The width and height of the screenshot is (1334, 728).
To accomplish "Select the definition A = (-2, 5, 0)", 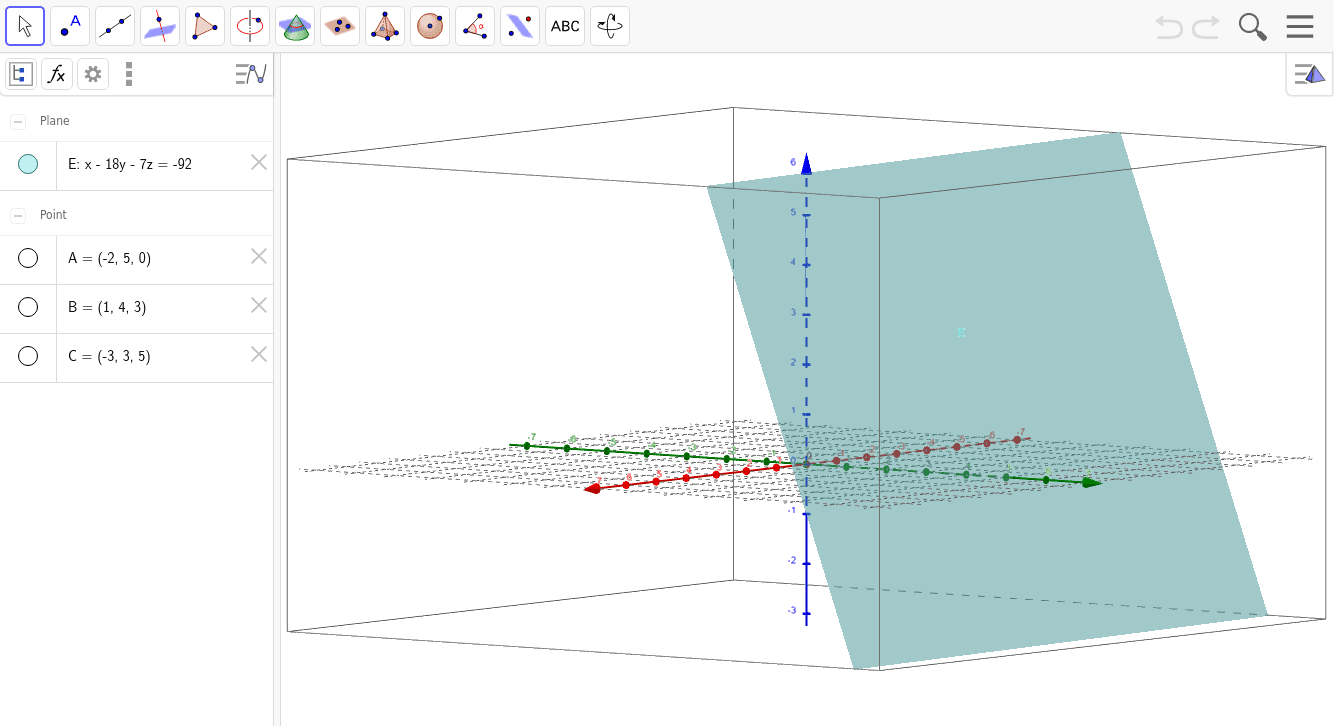I will tap(109, 258).
